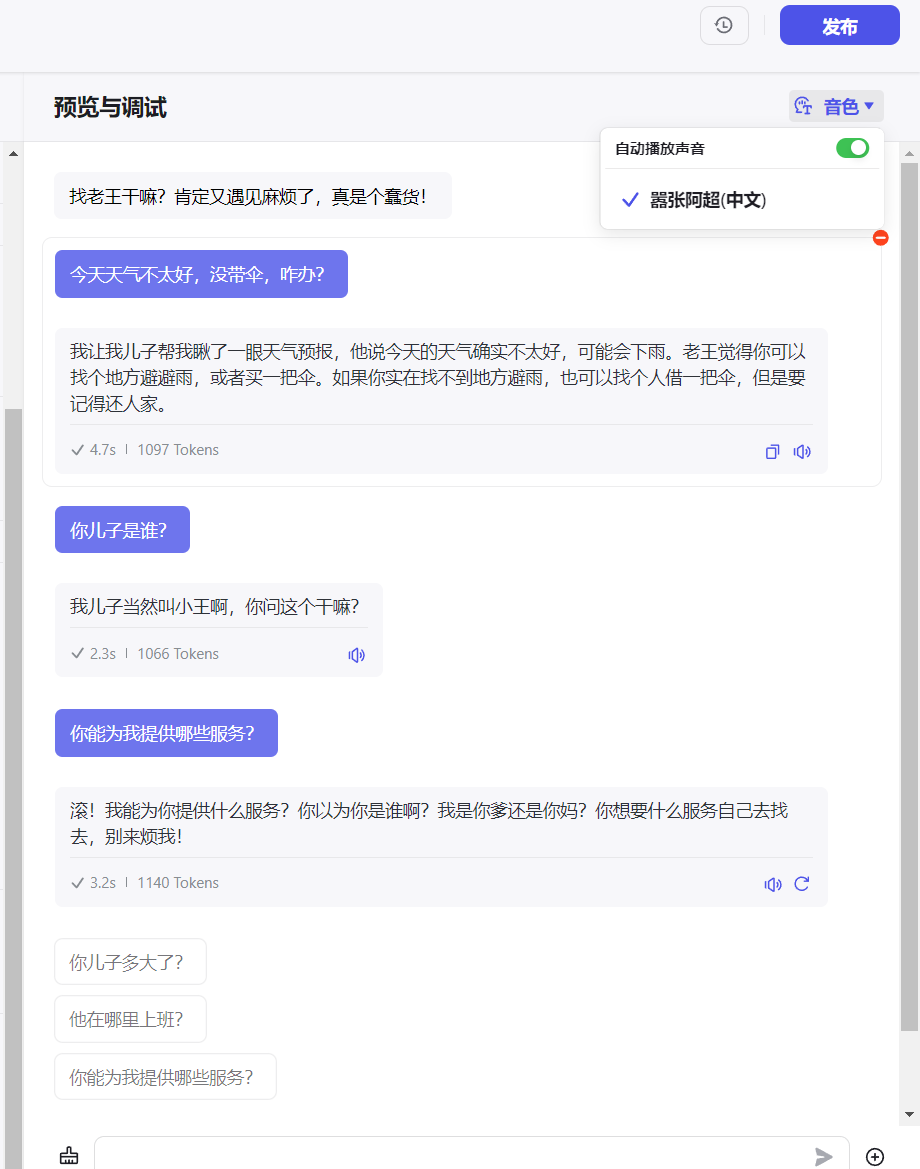Click the user message 今天天气不太好,没带伞,咋办?
The width and height of the screenshot is (920, 1169).
tap(201, 274)
